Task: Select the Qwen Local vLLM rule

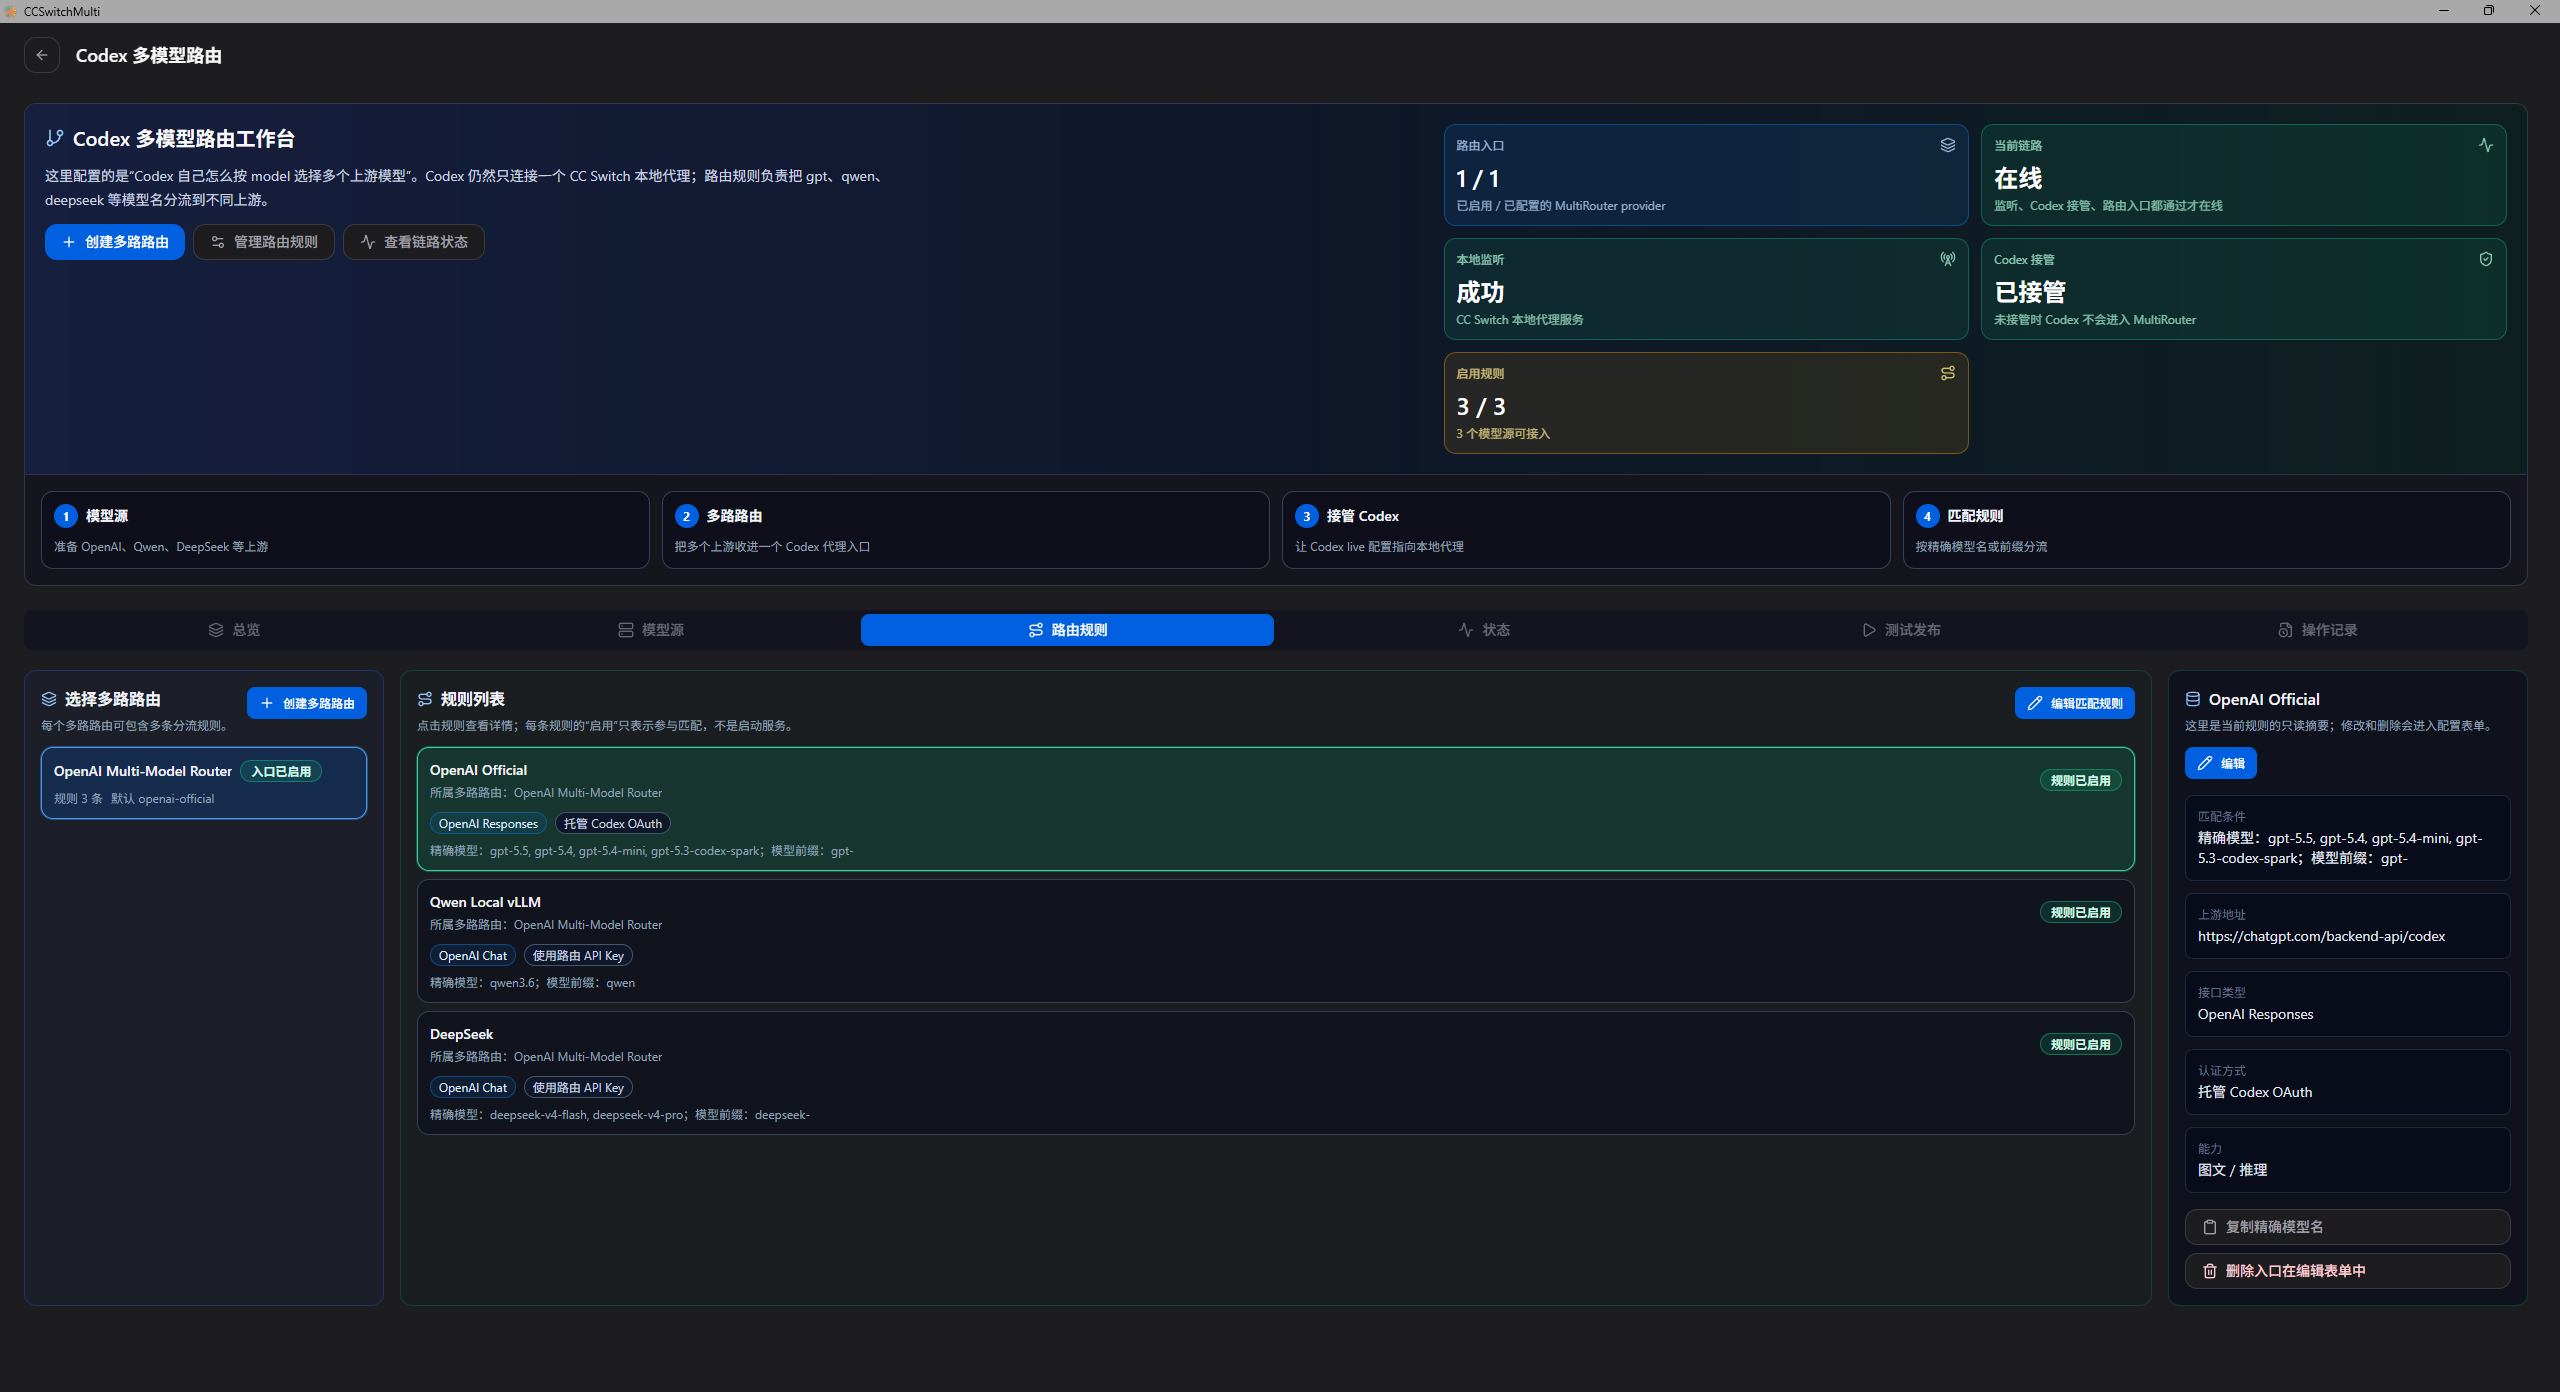Action: pos(1276,941)
